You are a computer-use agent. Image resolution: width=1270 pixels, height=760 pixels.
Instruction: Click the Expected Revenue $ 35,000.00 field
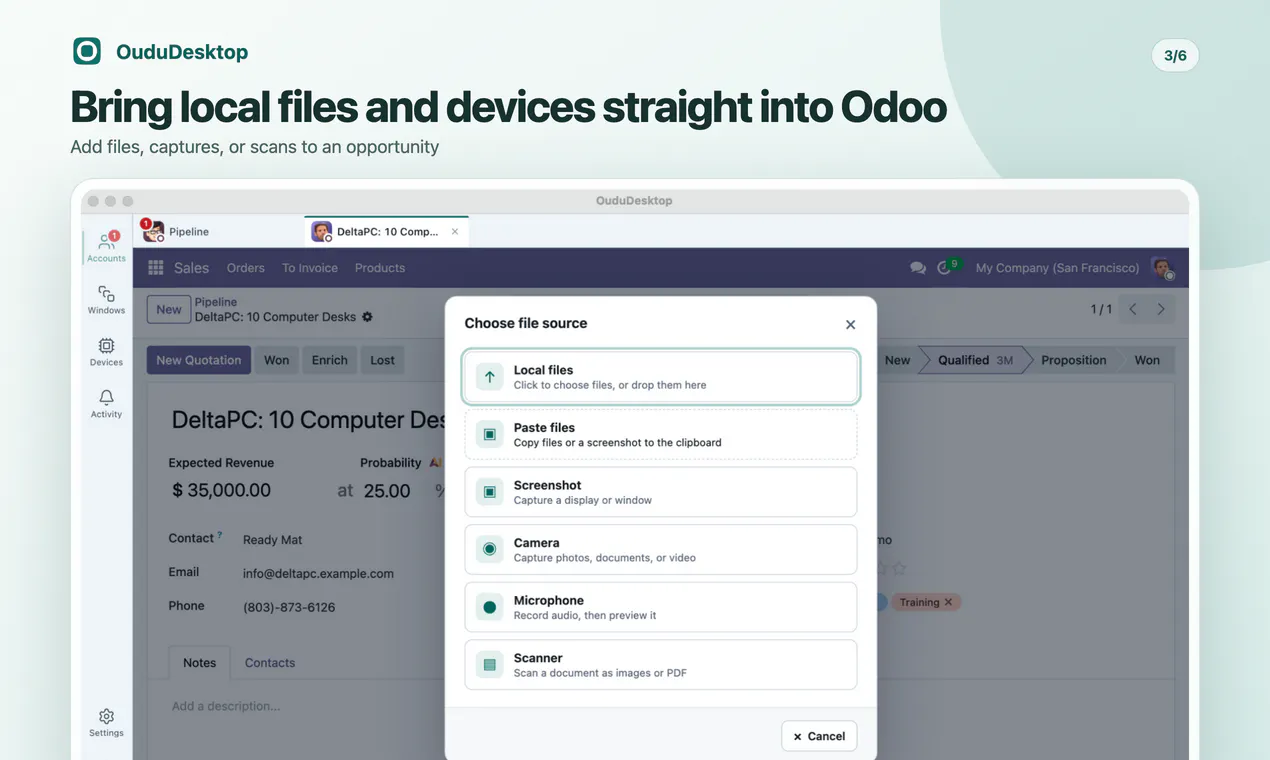(x=222, y=490)
